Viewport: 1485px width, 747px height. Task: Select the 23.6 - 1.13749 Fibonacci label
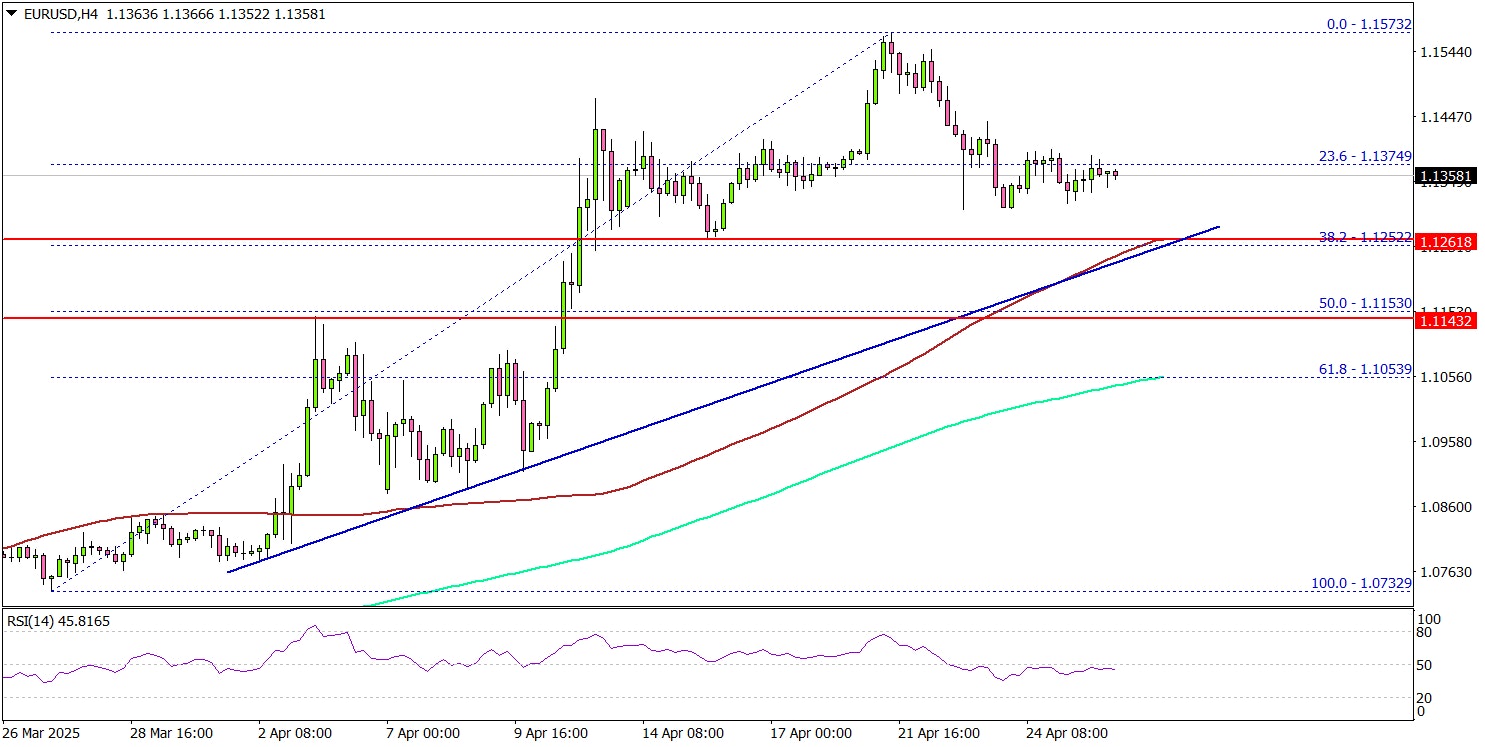pos(1358,156)
